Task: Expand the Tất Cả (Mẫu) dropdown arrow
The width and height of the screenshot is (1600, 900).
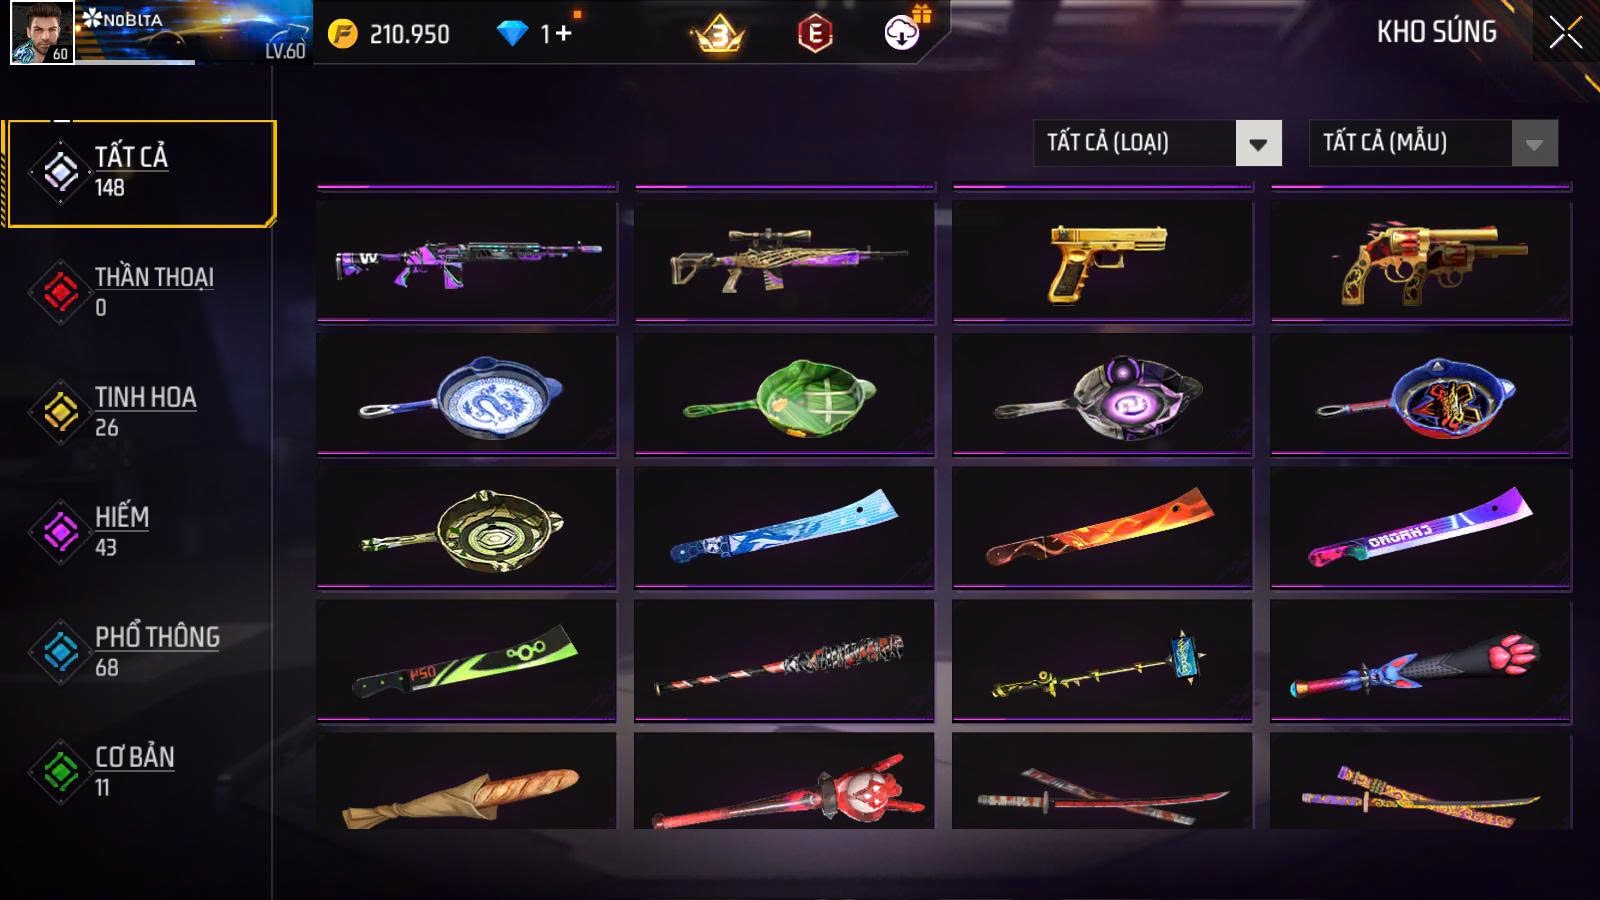Action: pyautogui.click(x=1535, y=143)
